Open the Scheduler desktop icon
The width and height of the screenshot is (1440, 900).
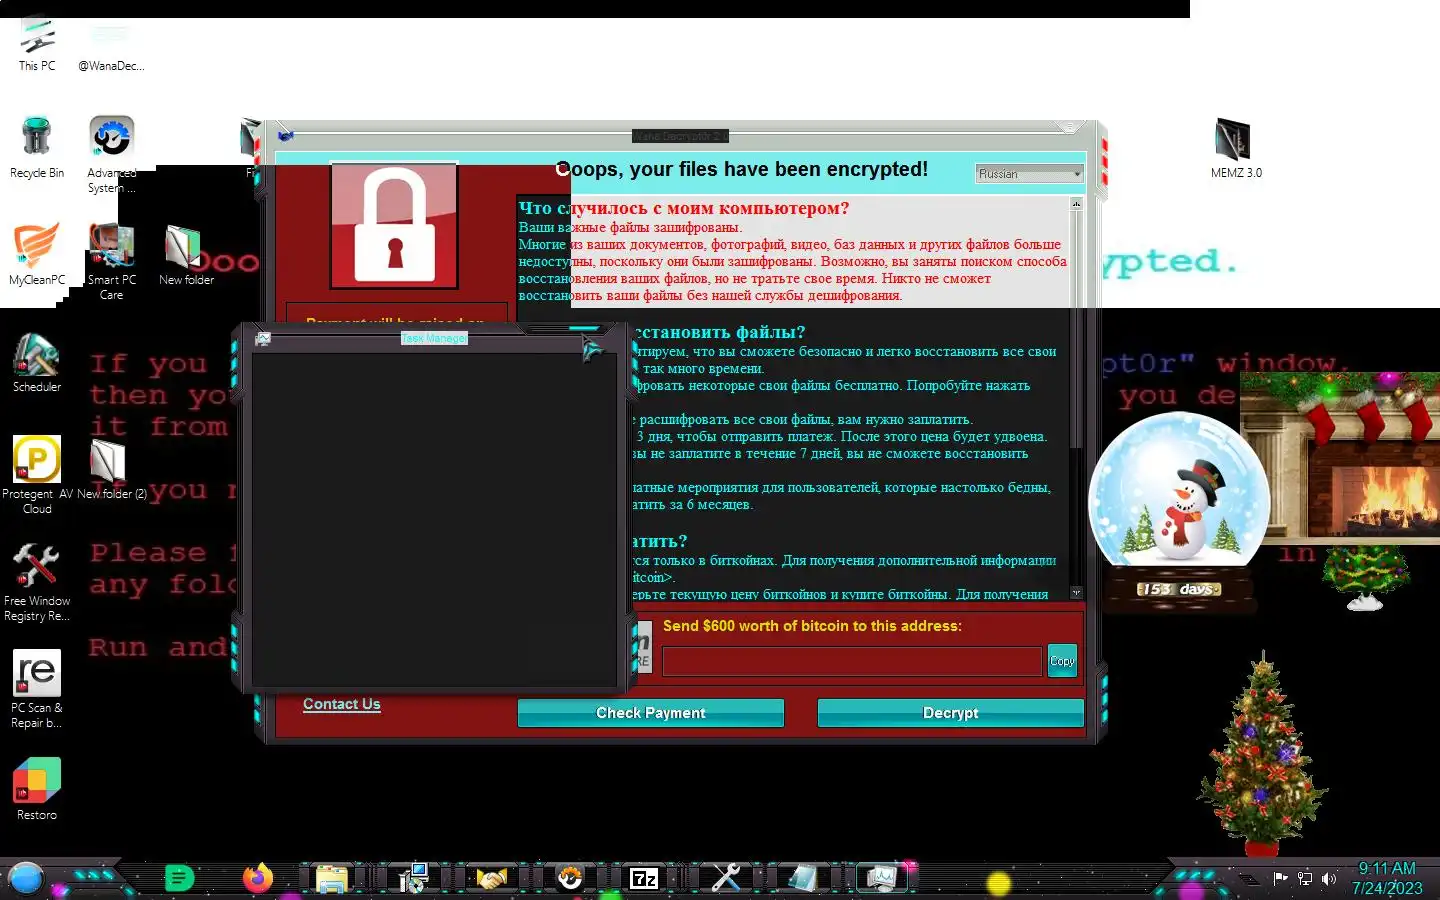coord(37,362)
